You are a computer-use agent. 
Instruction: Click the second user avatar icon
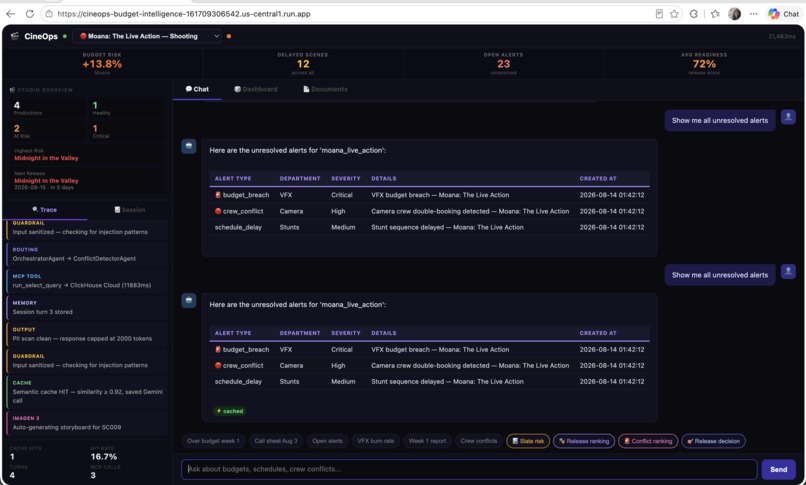pos(788,271)
